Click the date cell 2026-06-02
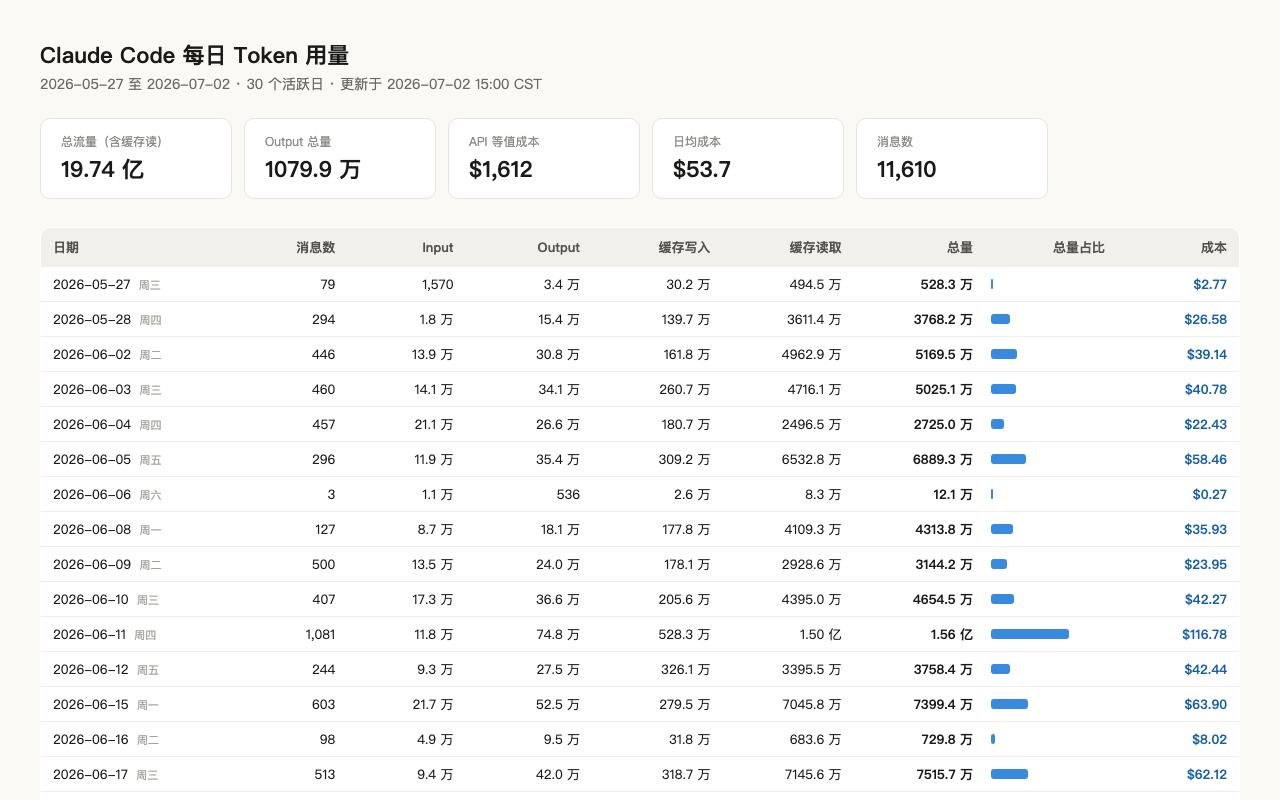 [x=92, y=354]
